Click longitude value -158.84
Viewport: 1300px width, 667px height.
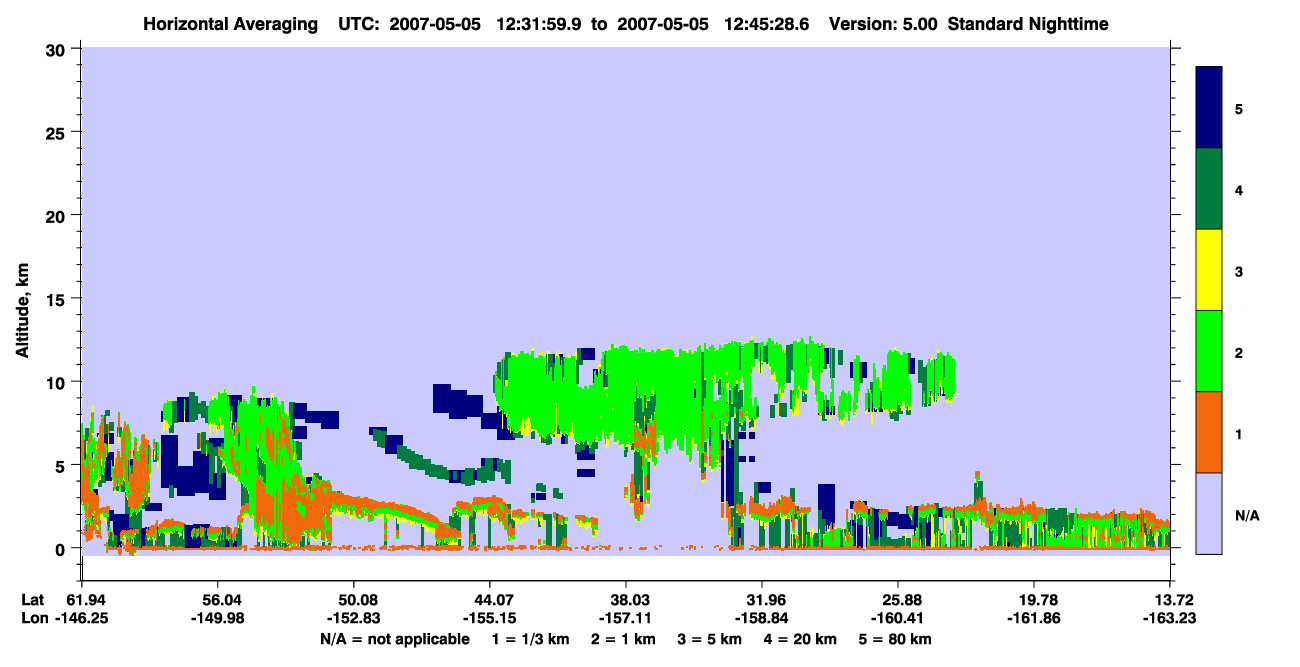point(762,618)
